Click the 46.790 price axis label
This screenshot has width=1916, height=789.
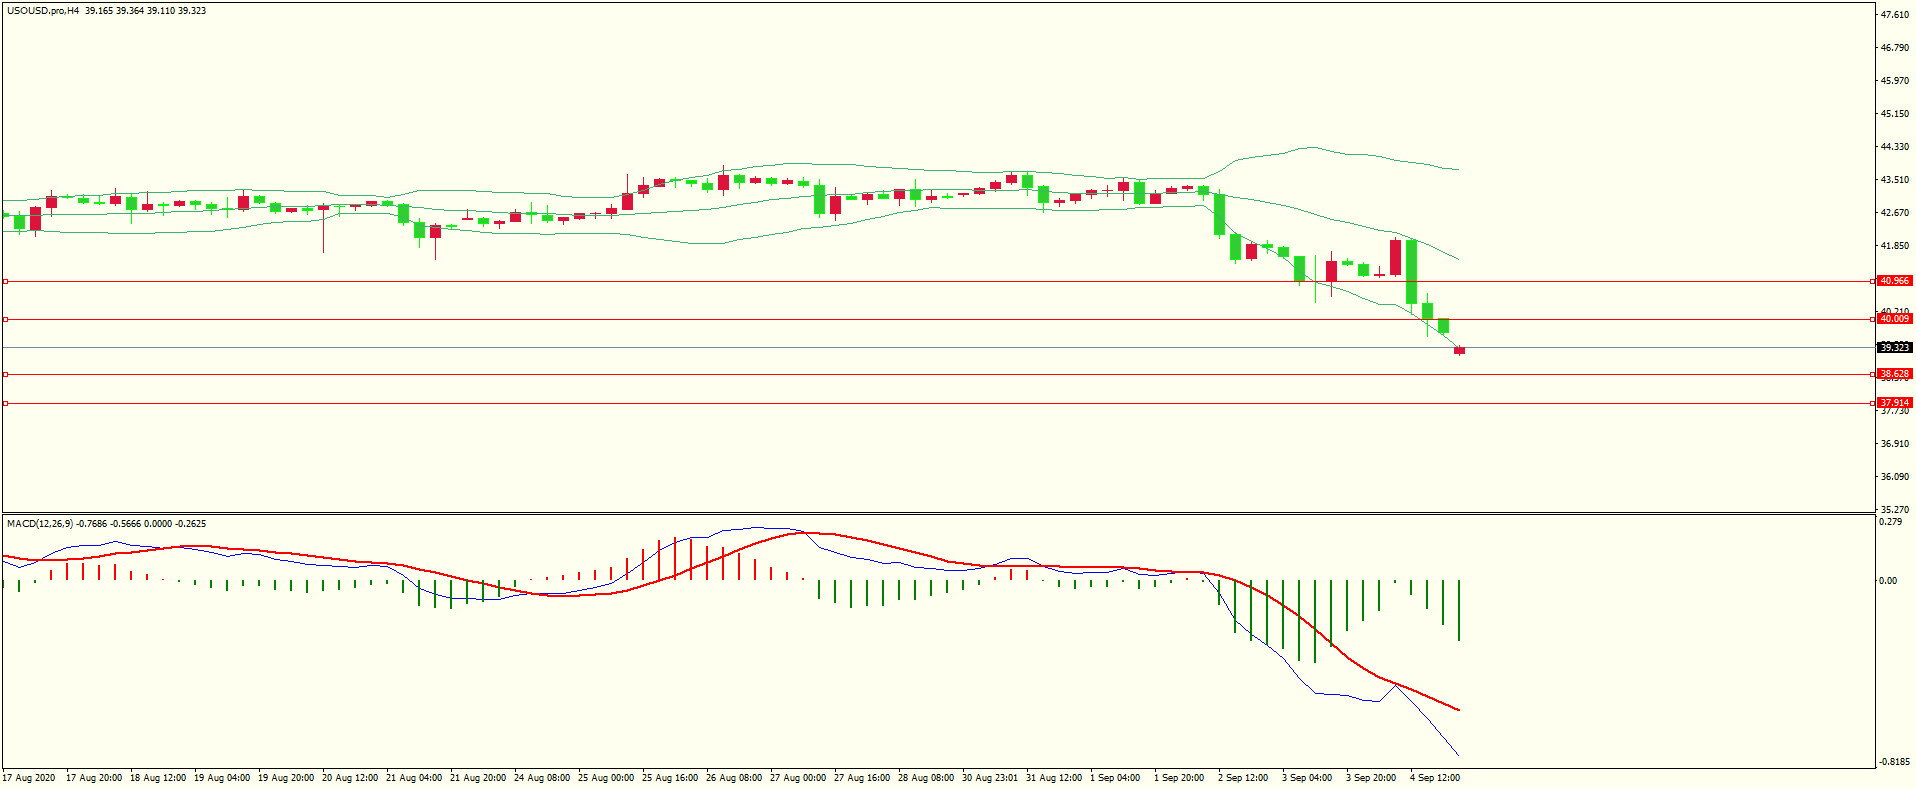point(1894,48)
